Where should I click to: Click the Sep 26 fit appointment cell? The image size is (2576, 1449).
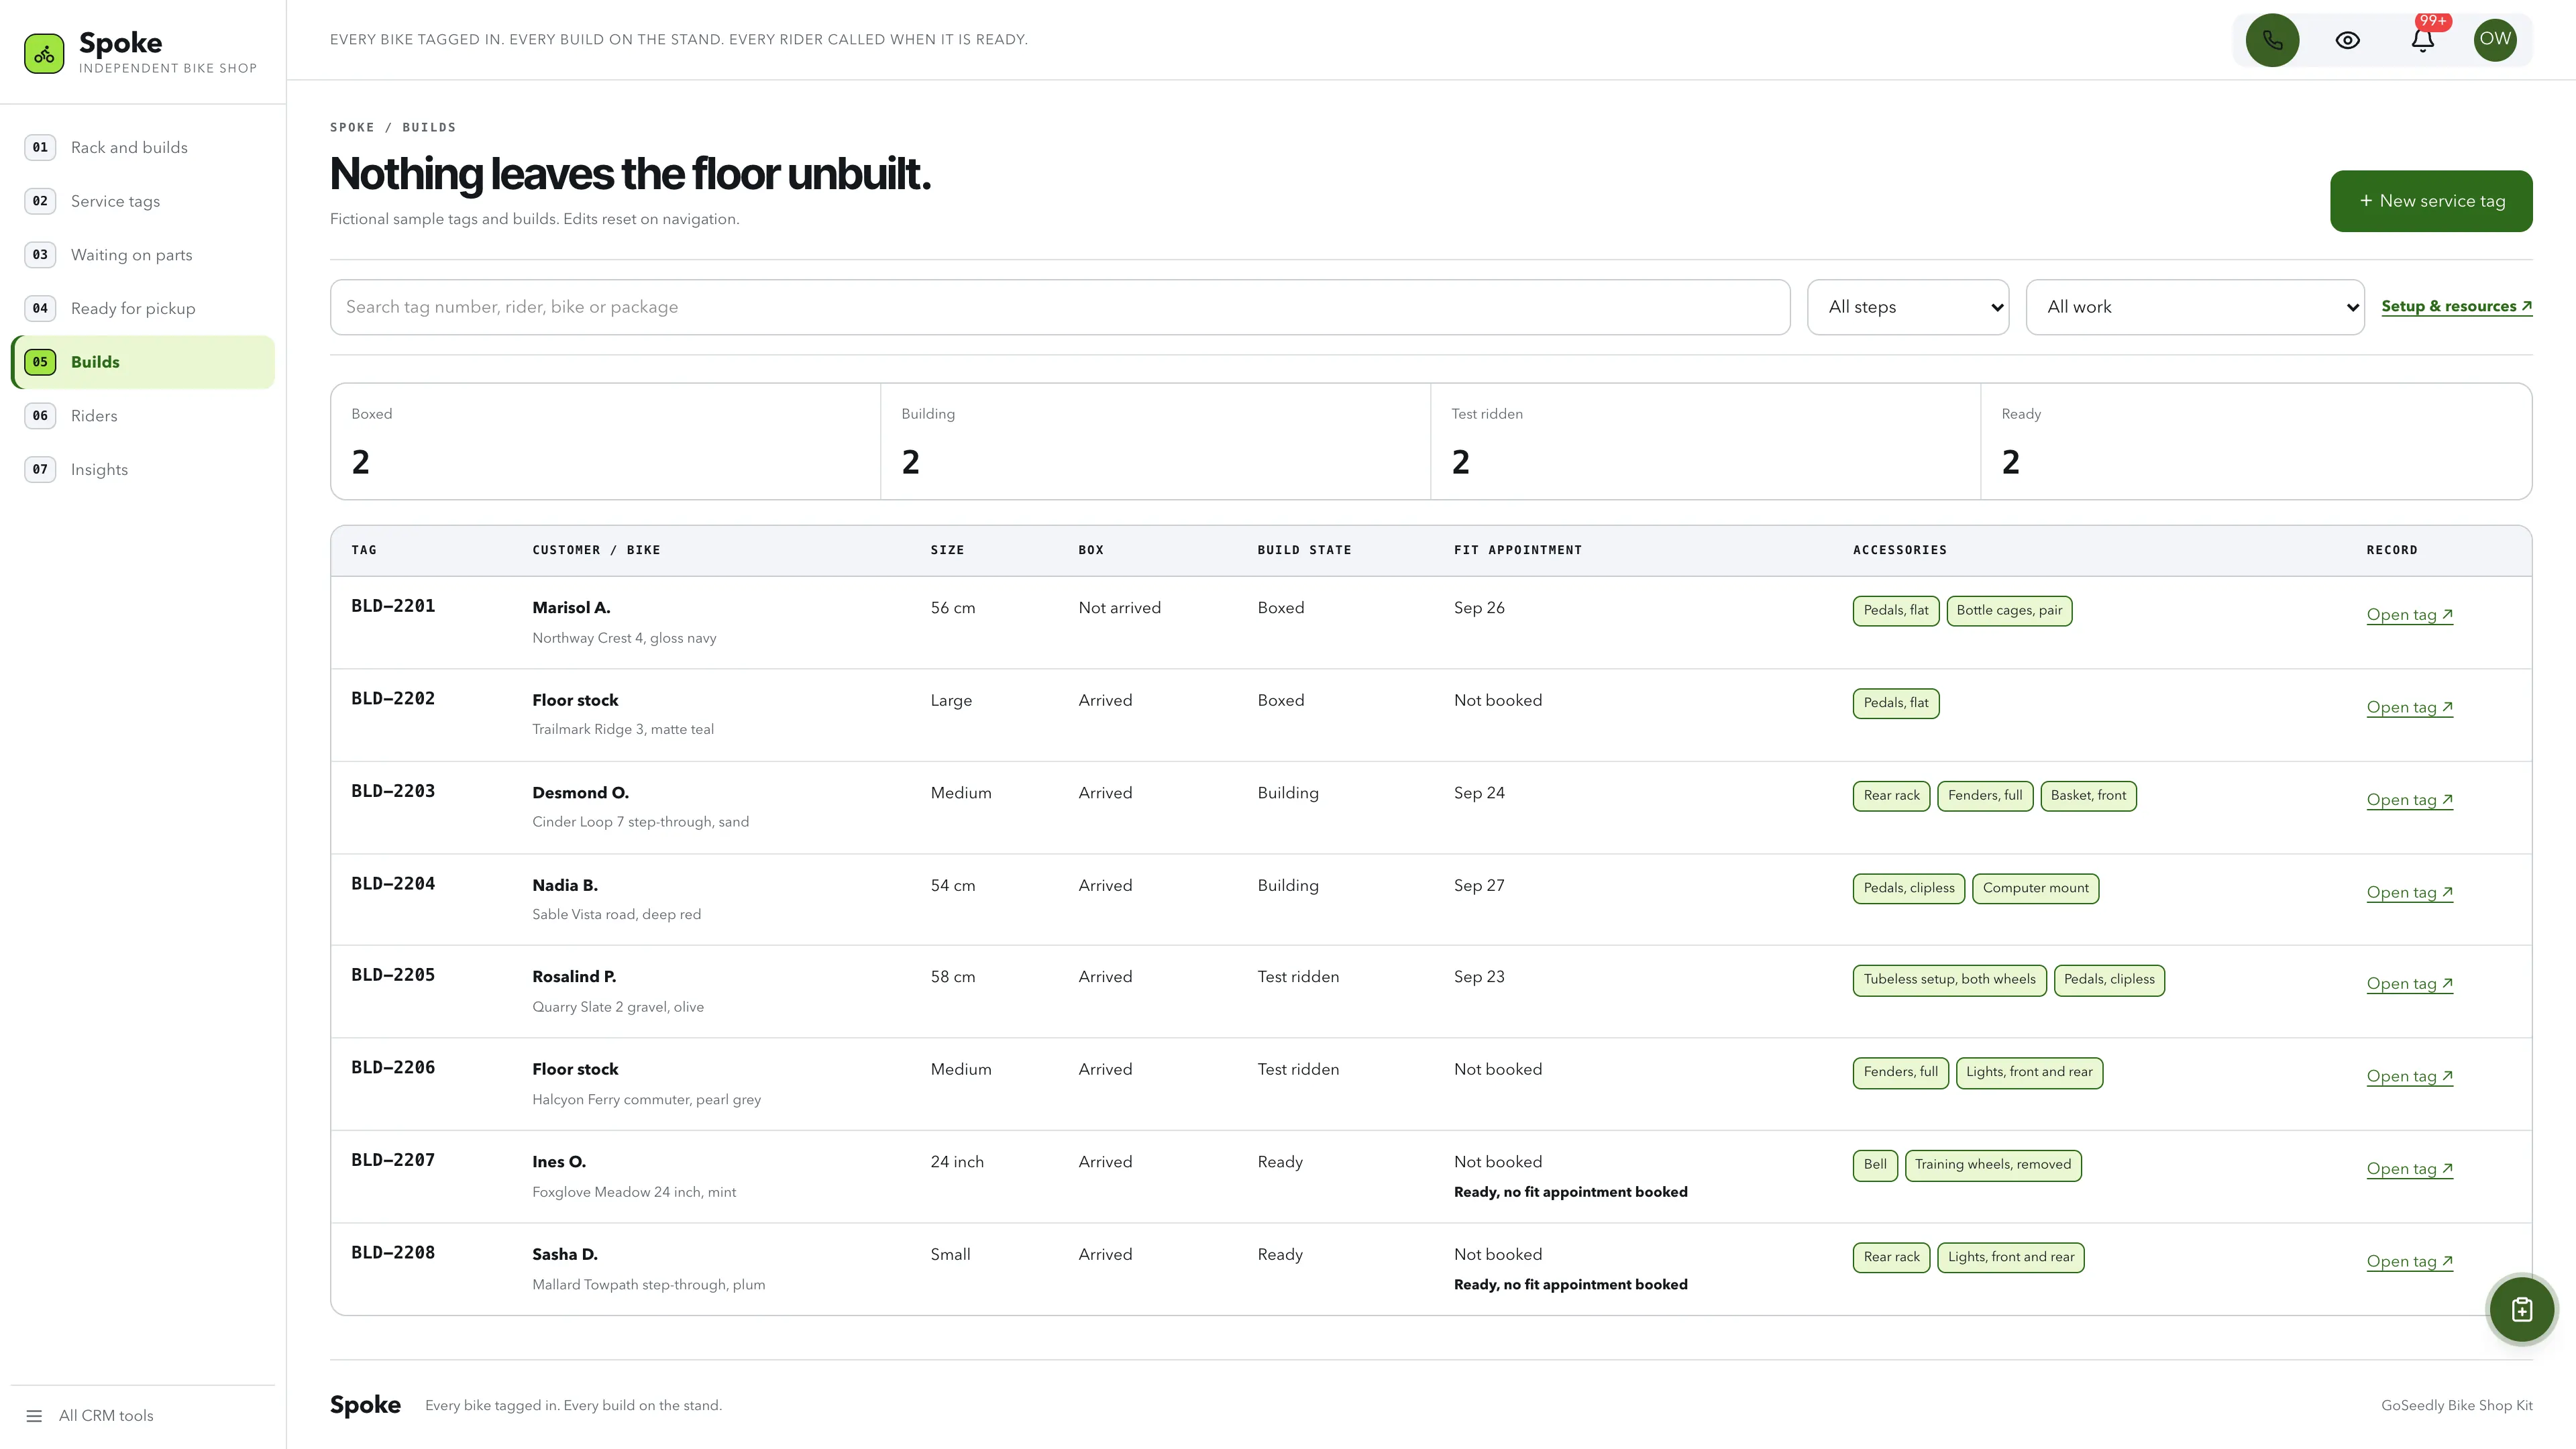tap(1479, 608)
